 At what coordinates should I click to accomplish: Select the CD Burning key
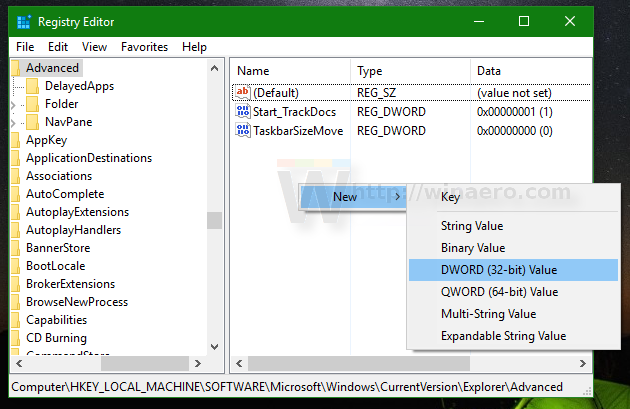pyautogui.click(x=57, y=338)
